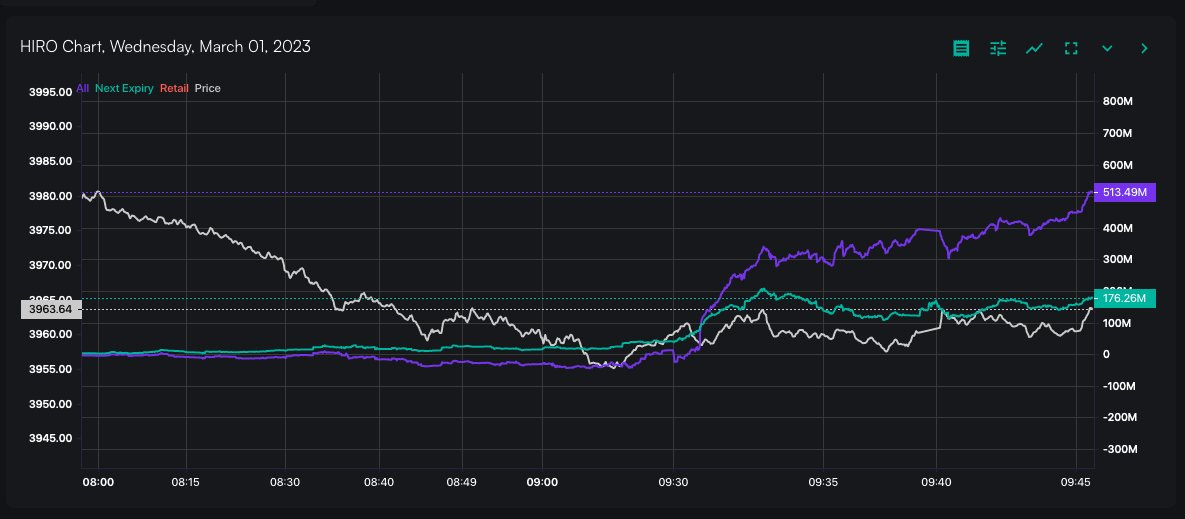Click the 09:45 time axis label
This screenshot has height=519, width=1185.
[x=1075, y=482]
